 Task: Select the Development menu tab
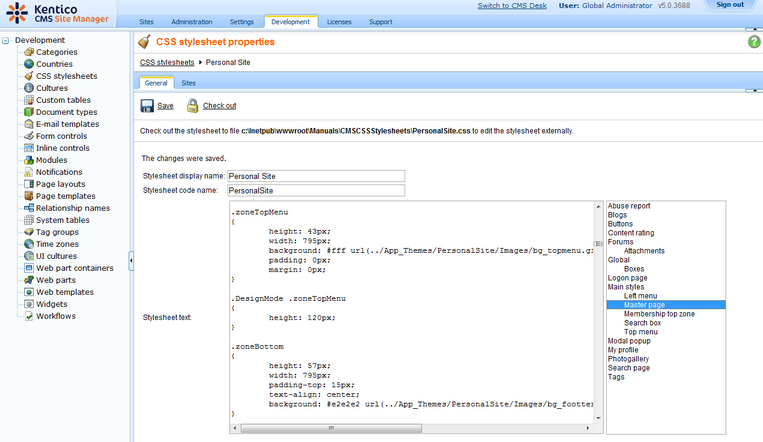[x=291, y=21]
